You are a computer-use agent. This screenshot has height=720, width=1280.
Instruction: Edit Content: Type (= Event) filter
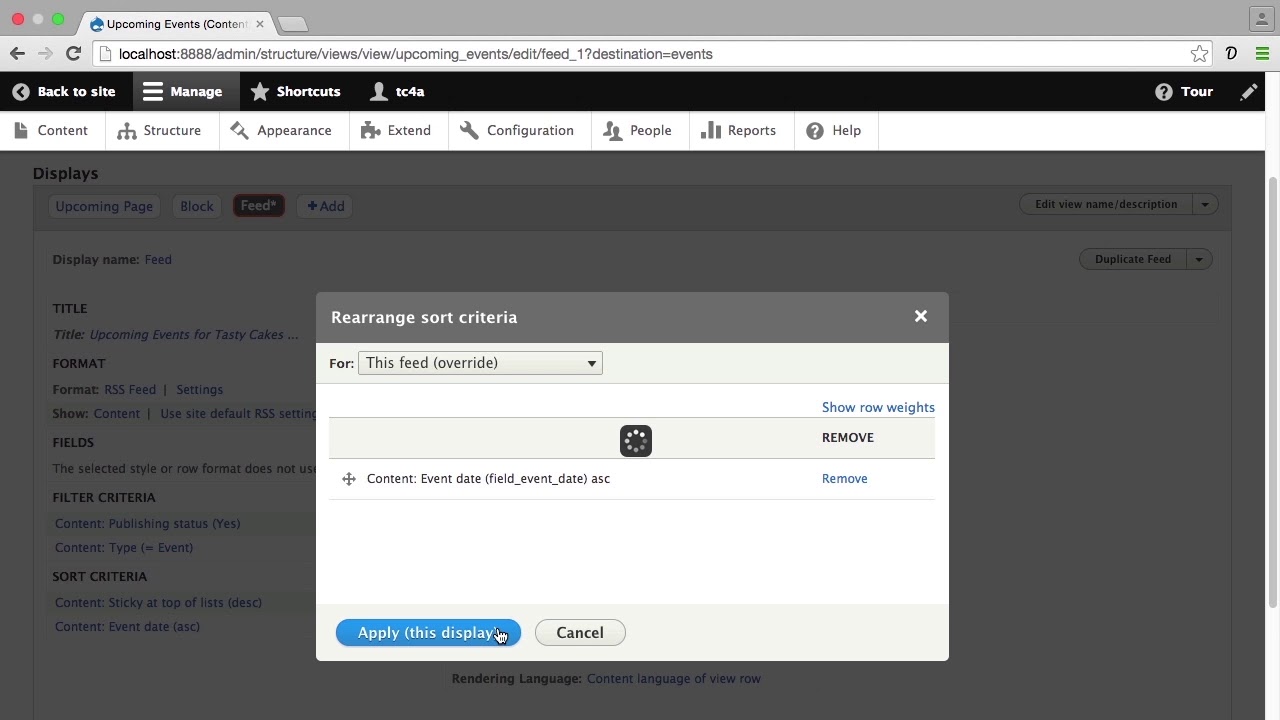coord(124,547)
